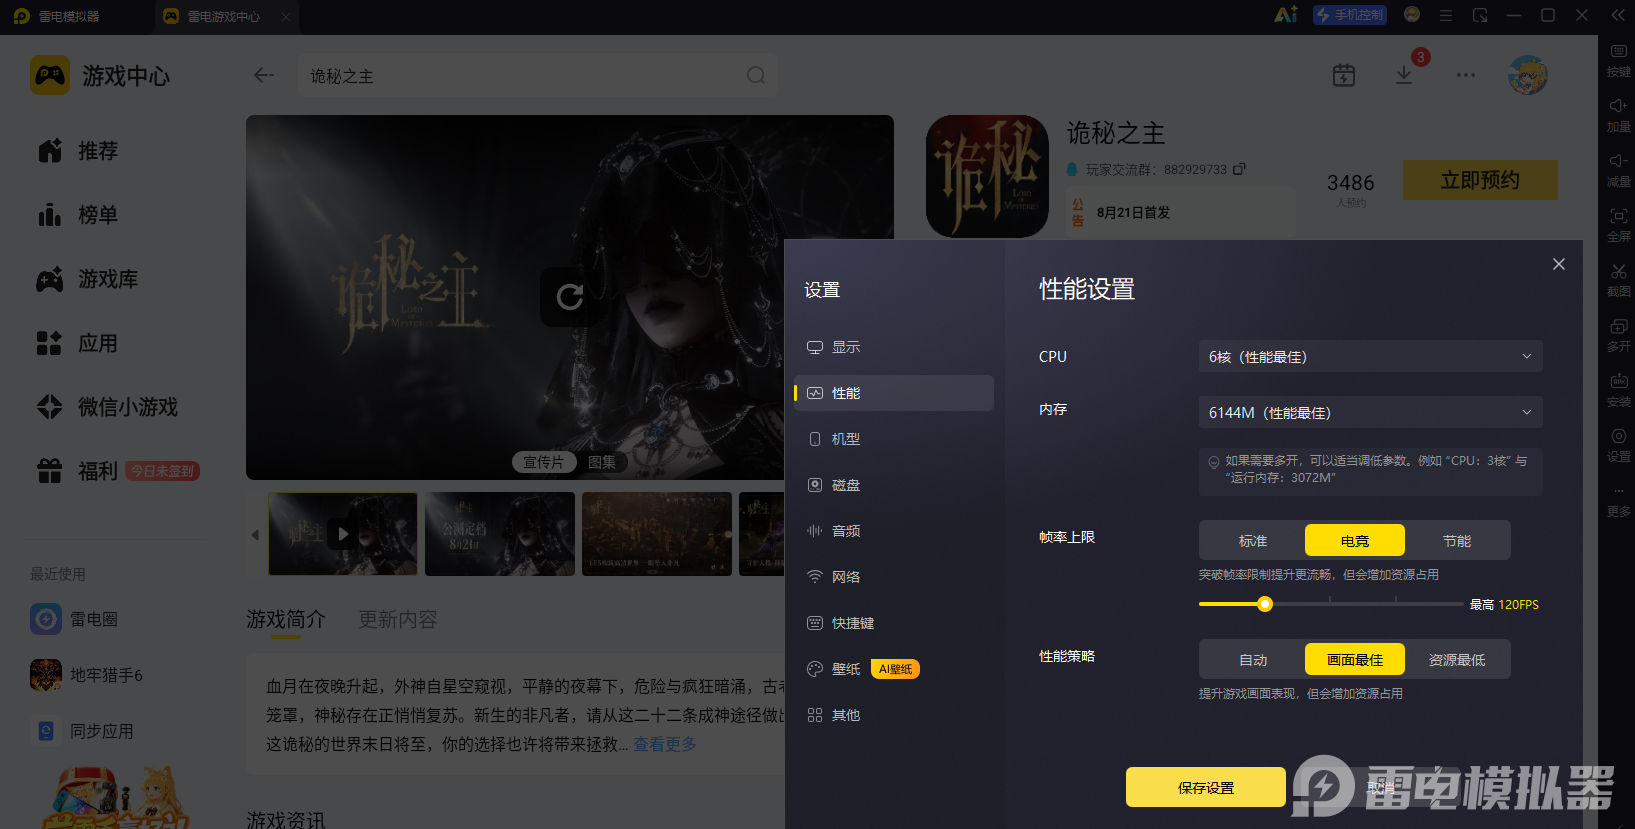Open the three-dot more menu in game center

[x=1466, y=75]
